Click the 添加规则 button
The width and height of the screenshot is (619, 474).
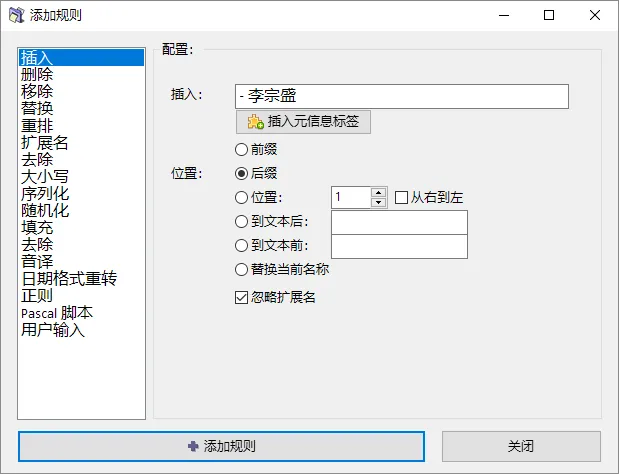click(221, 446)
